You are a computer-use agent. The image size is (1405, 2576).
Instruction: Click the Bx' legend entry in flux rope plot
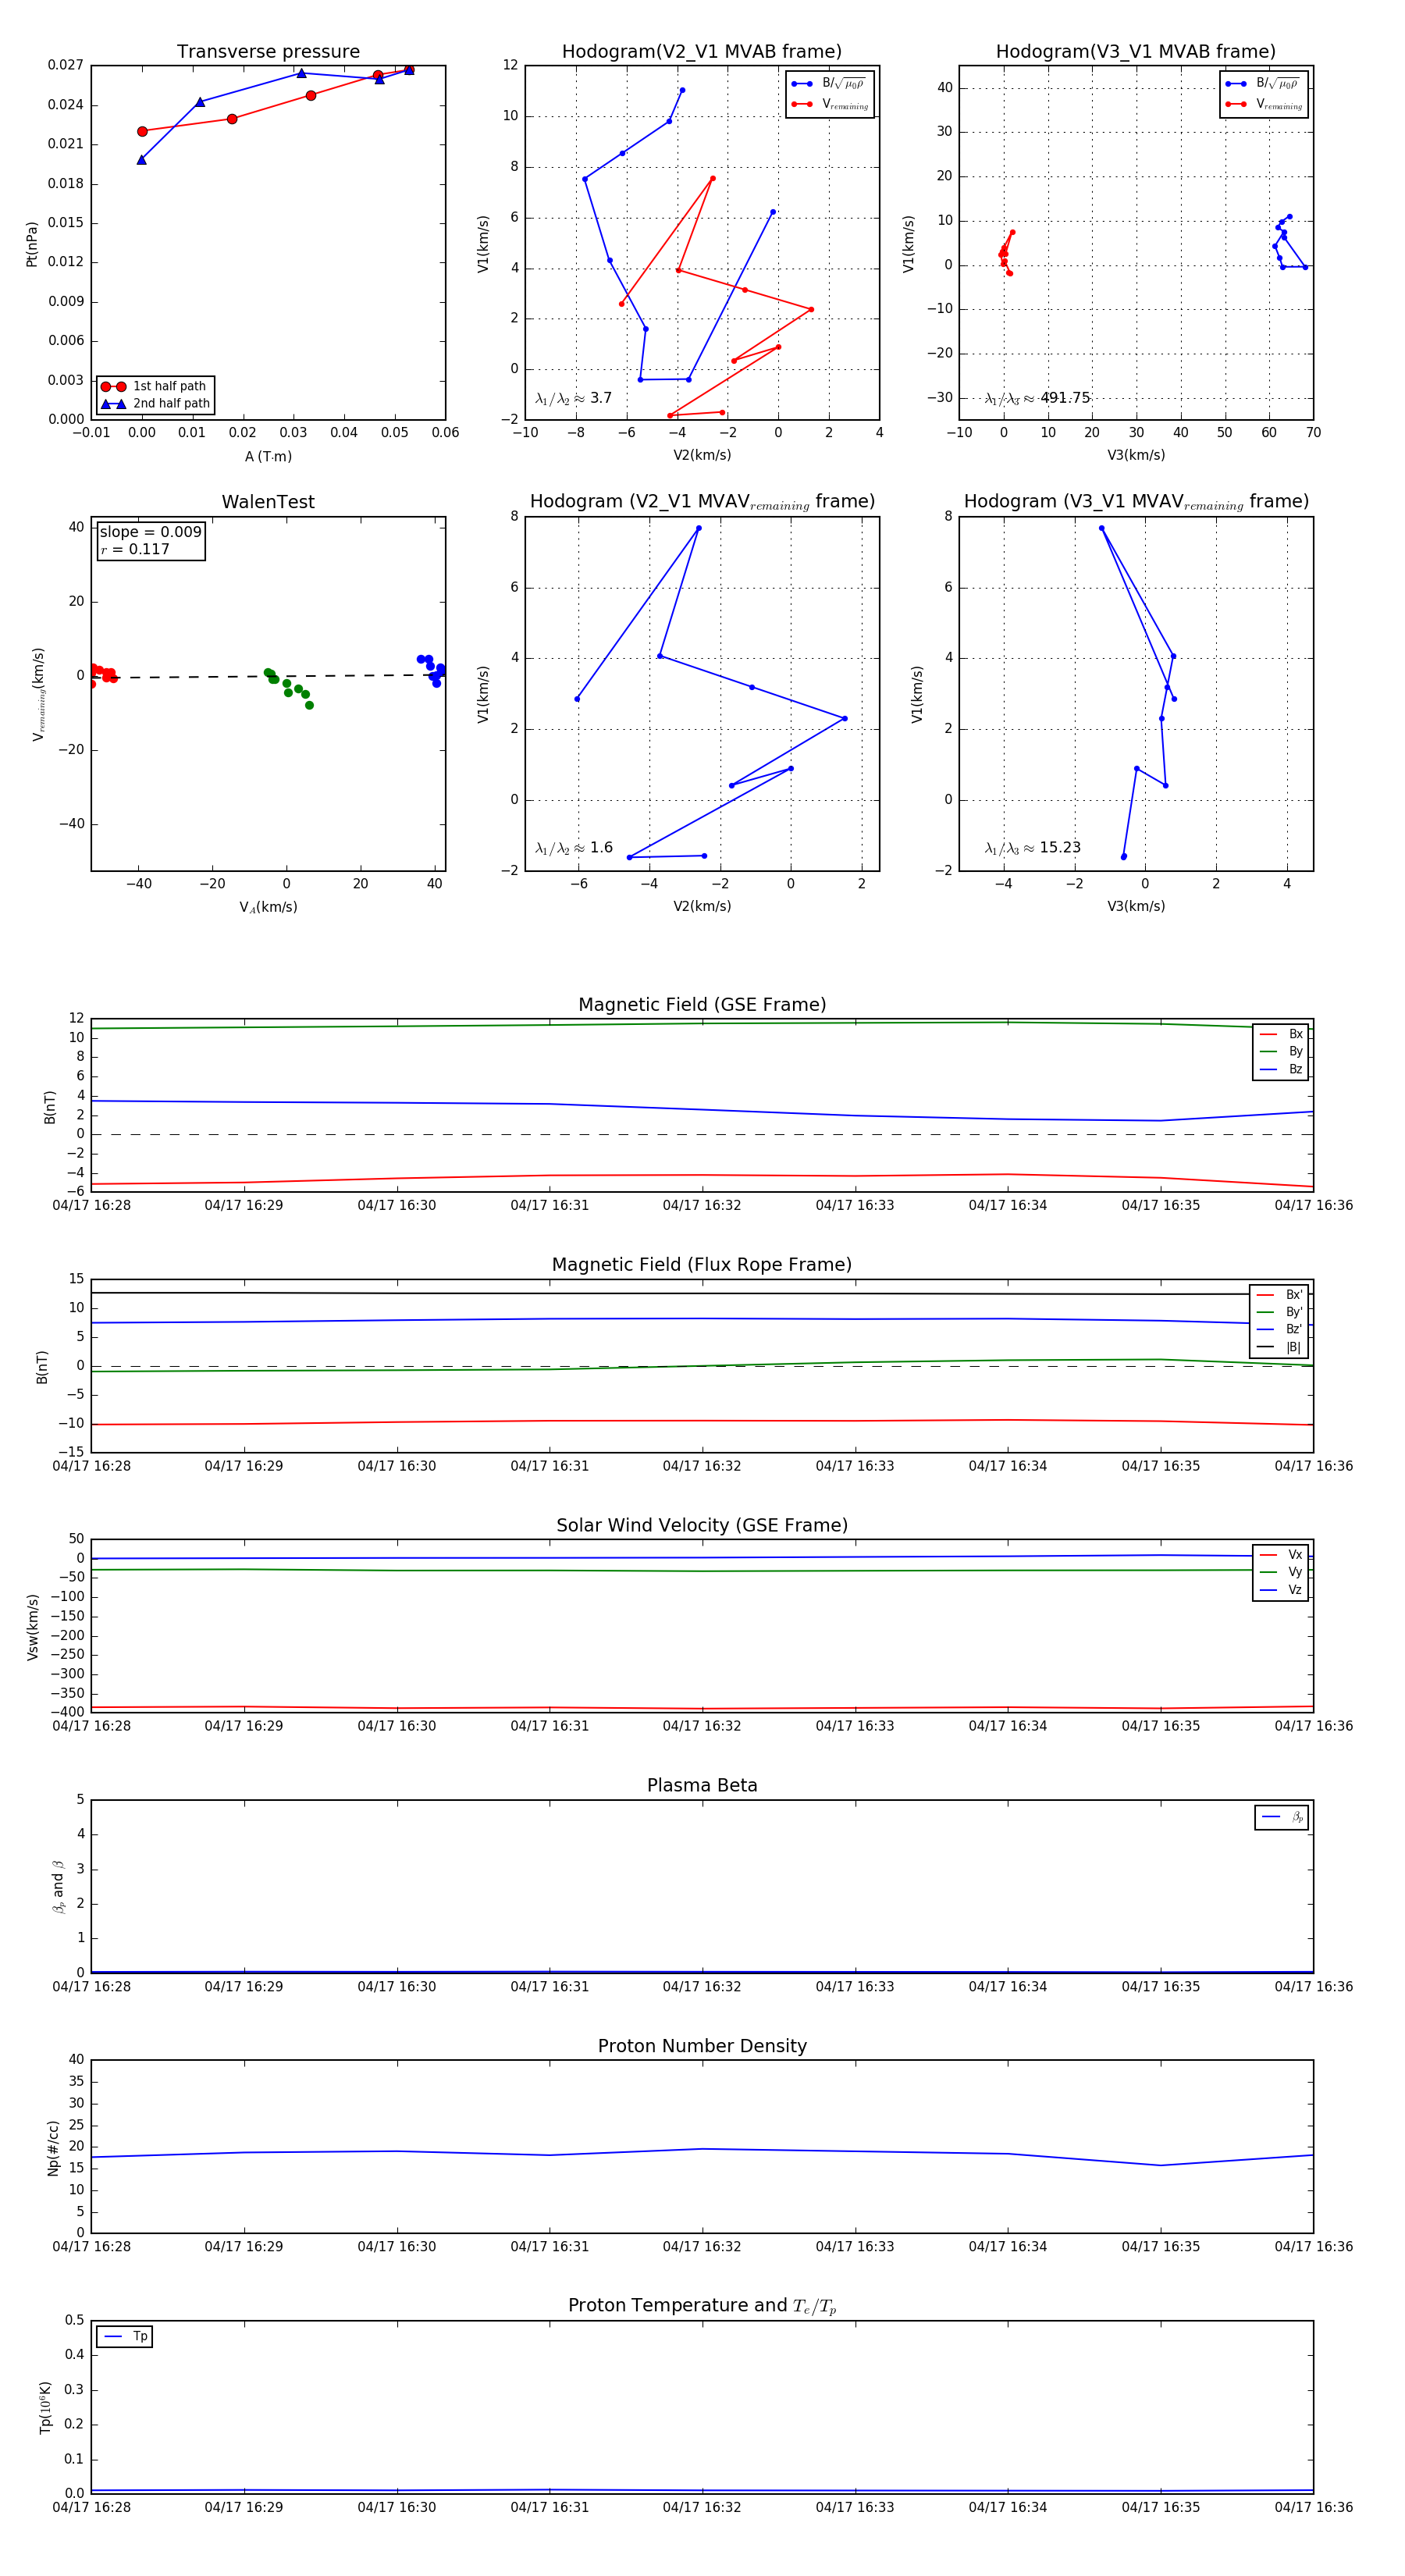1279,1294
